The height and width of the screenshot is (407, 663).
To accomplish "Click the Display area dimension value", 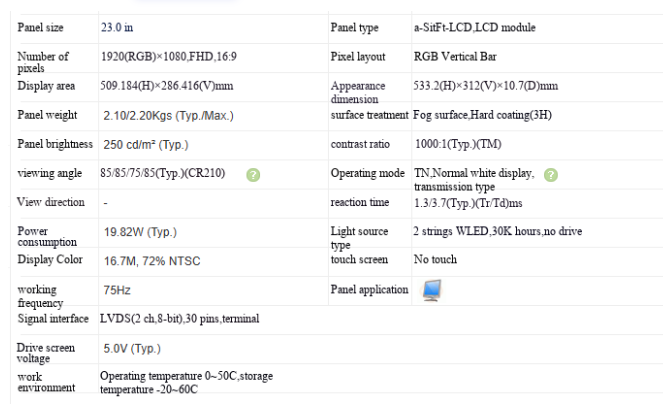I will [167, 86].
